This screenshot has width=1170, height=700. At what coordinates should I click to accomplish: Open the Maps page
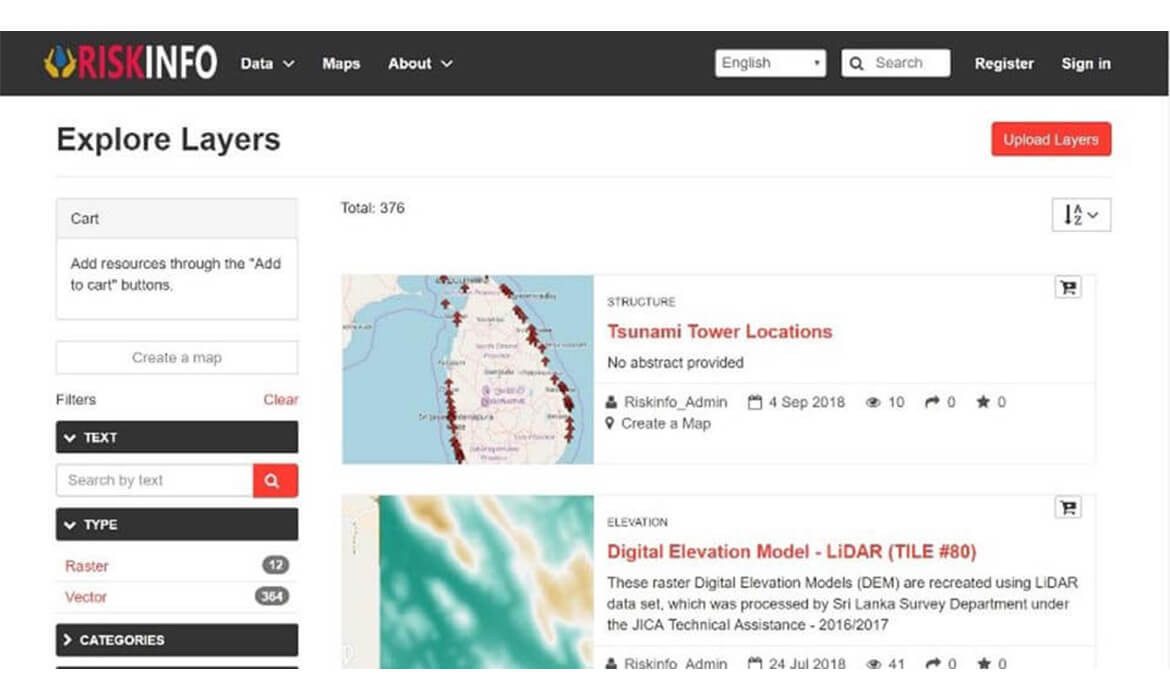[x=341, y=63]
